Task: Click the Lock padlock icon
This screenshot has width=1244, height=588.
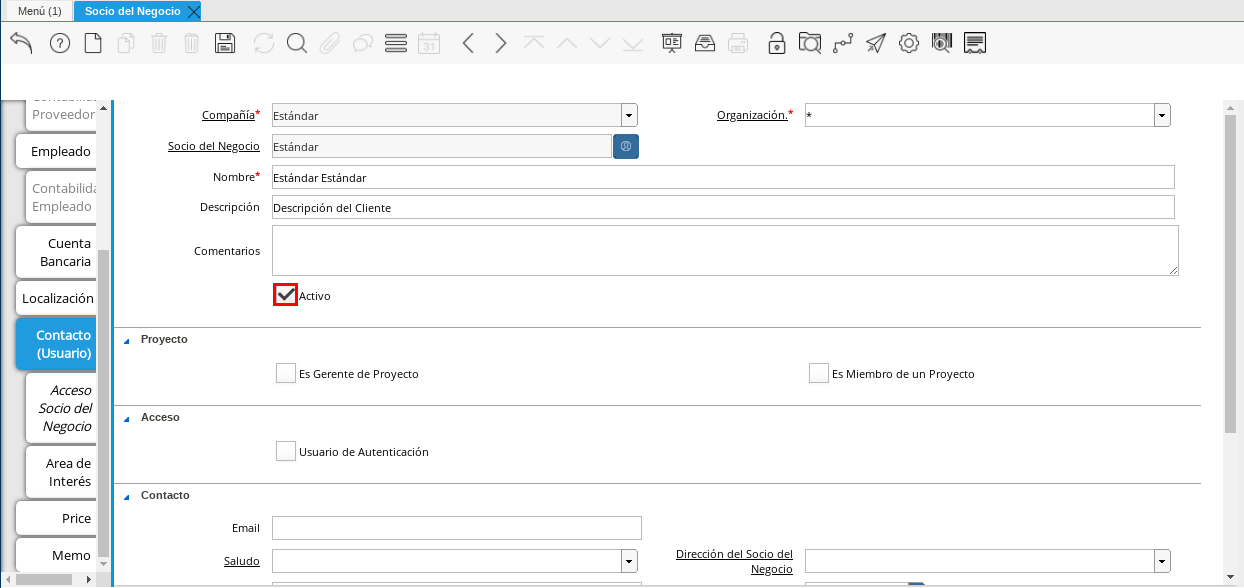Action: coord(777,43)
